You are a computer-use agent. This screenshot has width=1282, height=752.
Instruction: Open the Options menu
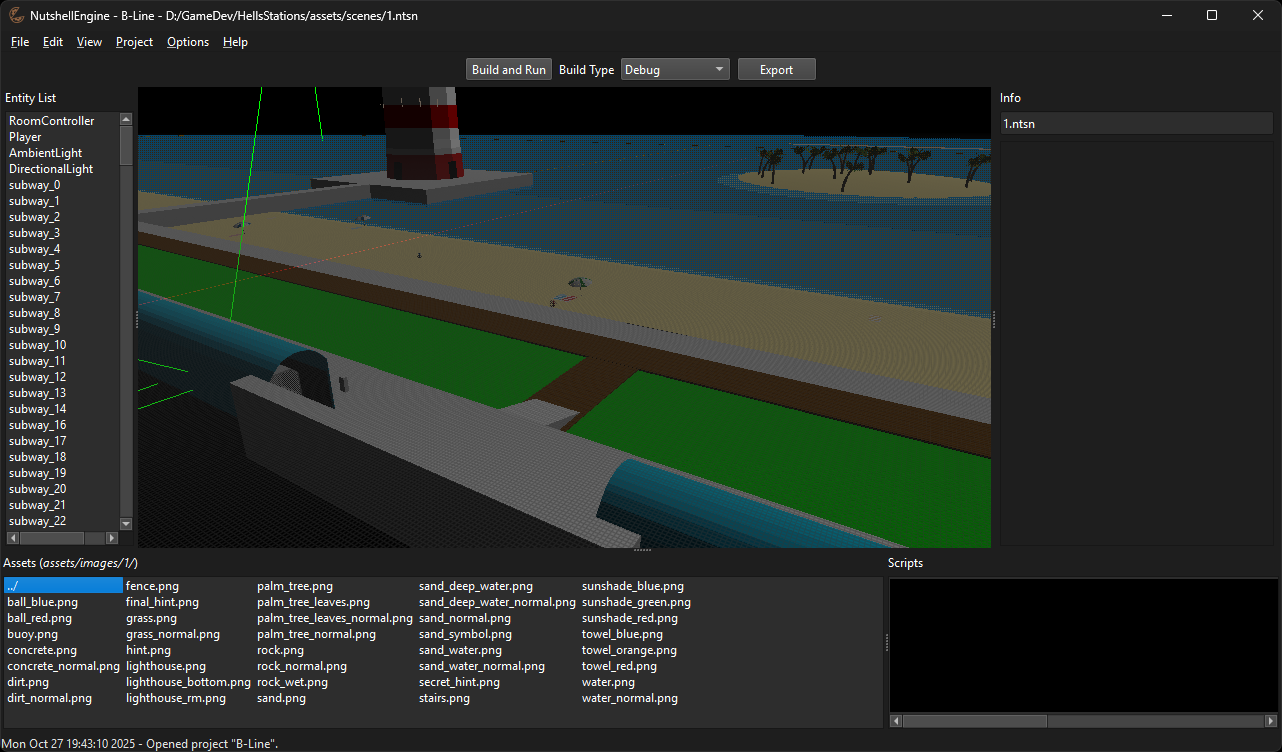coord(188,42)
